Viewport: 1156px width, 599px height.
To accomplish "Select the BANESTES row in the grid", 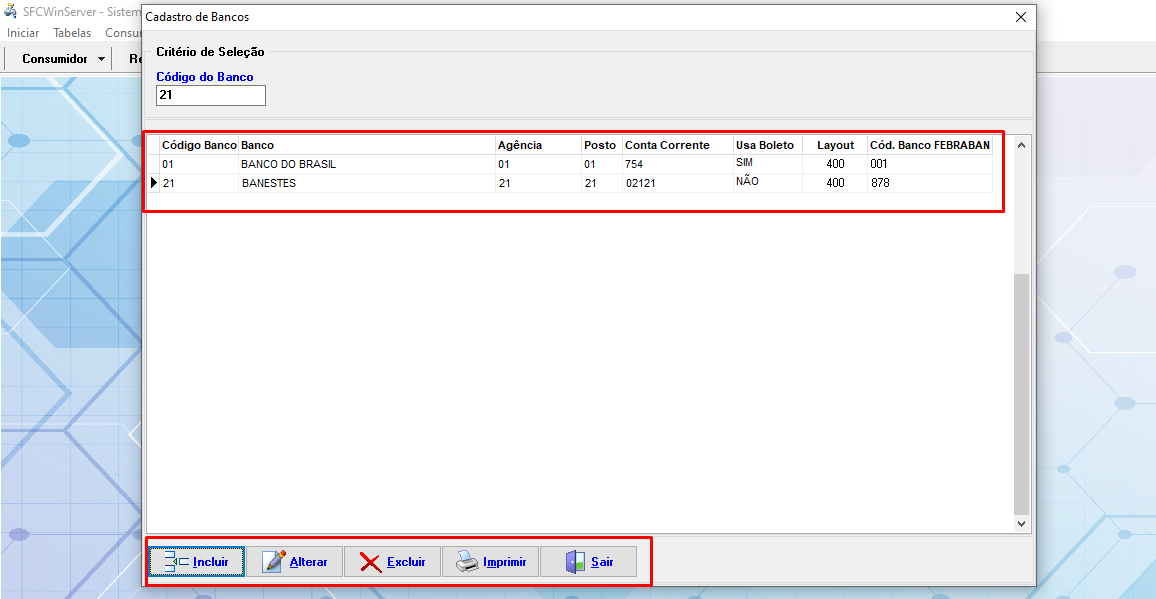I will 269,184.
